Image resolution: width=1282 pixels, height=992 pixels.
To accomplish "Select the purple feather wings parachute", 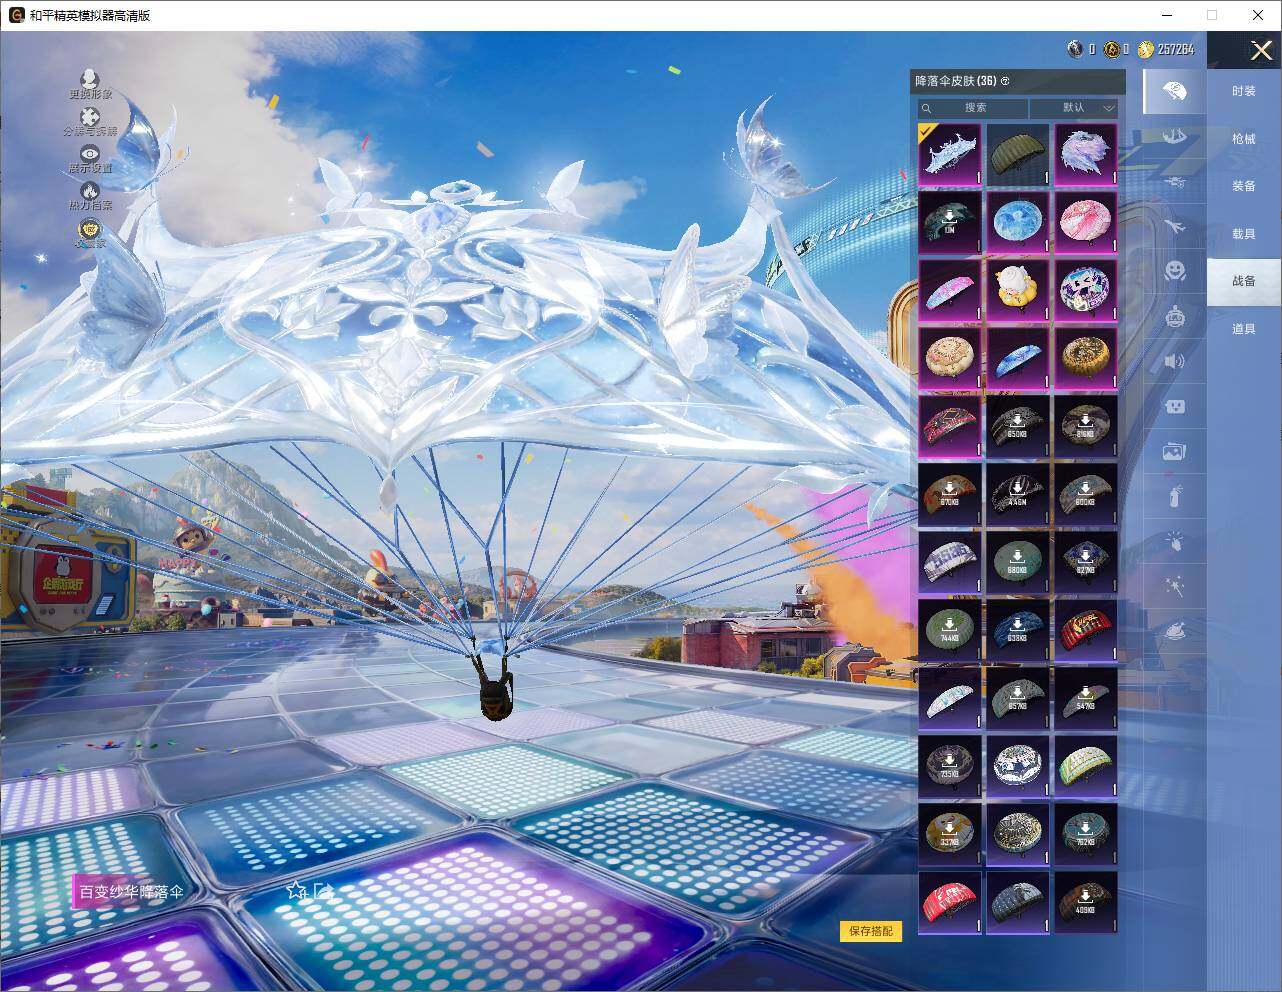I will (x=1086, y=155).
